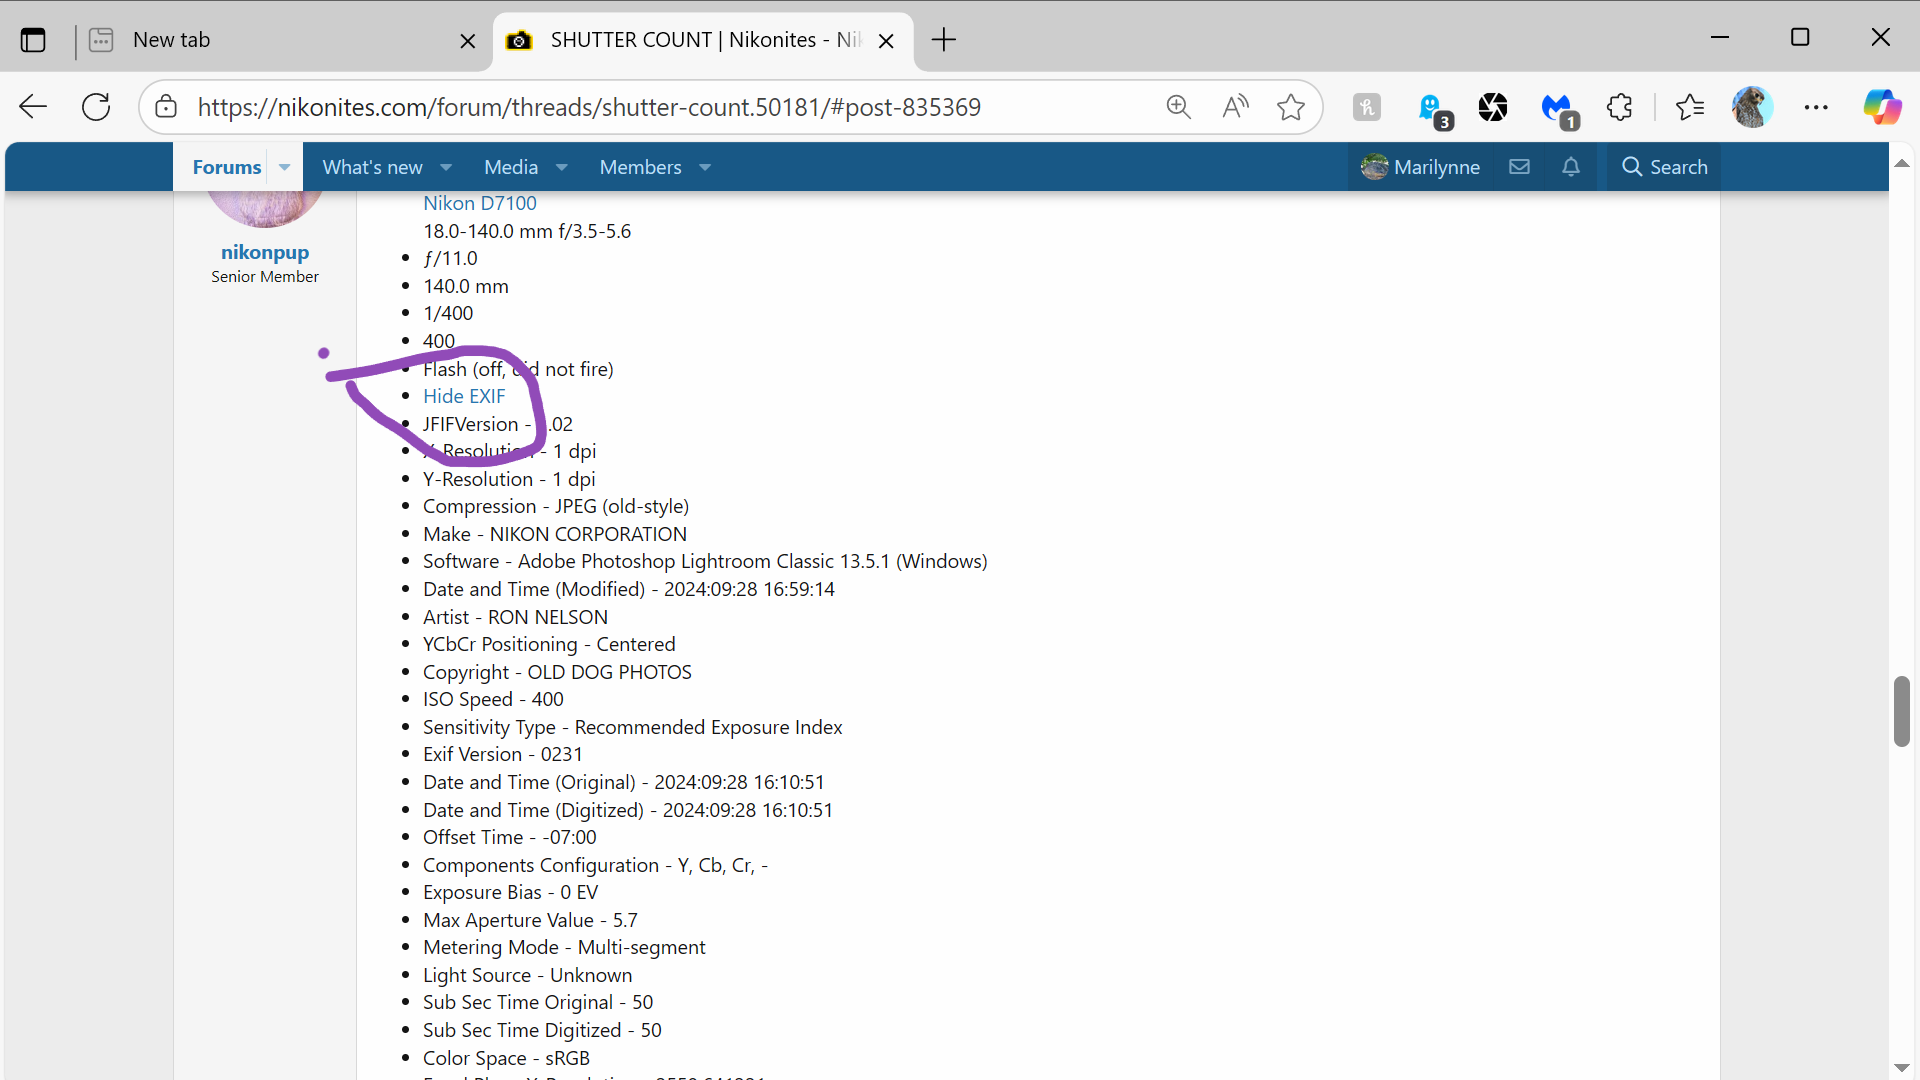
Task: Open nikonpup user profile link
Action: (265, 252)
